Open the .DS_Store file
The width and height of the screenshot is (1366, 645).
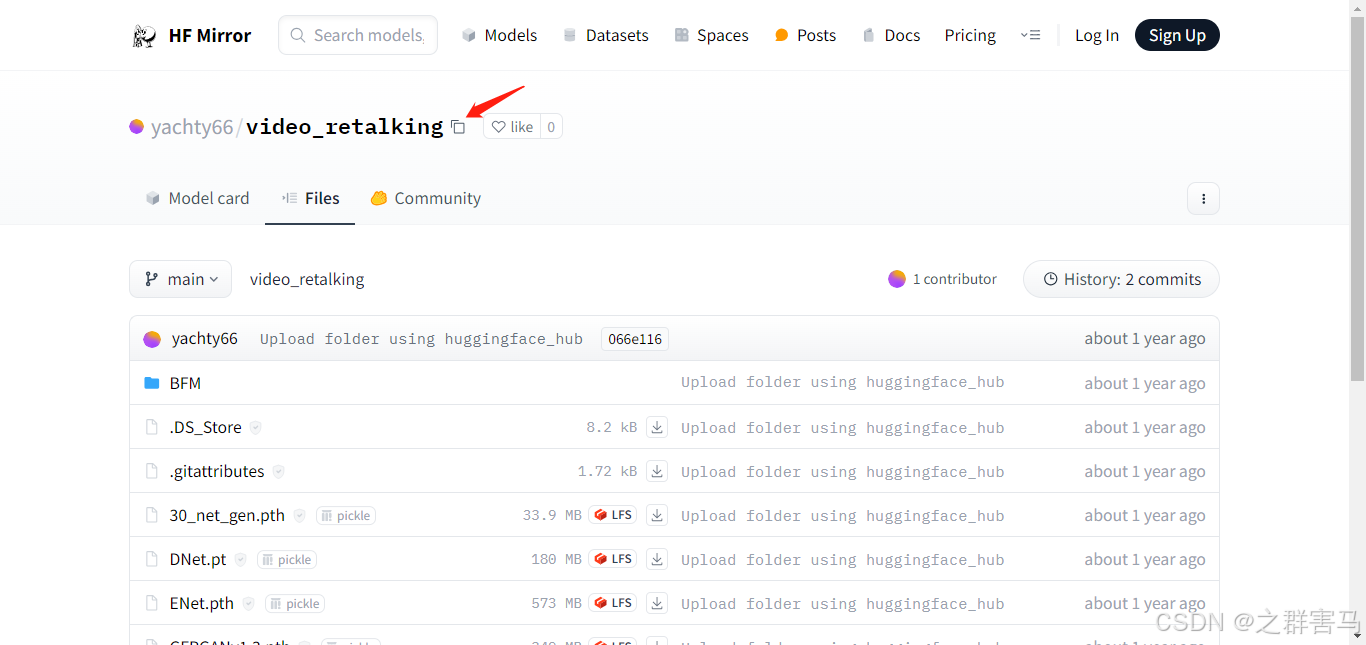[x=205, y=427]
